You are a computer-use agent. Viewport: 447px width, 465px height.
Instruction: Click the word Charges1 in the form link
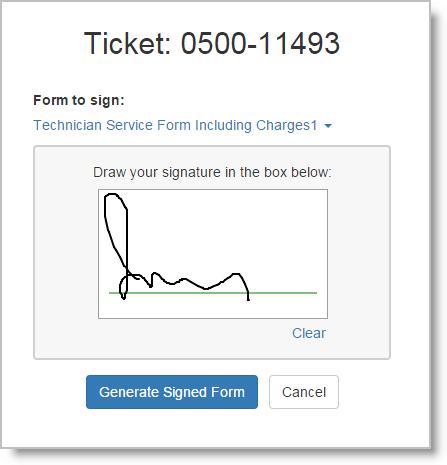click(x=287, y=125)
